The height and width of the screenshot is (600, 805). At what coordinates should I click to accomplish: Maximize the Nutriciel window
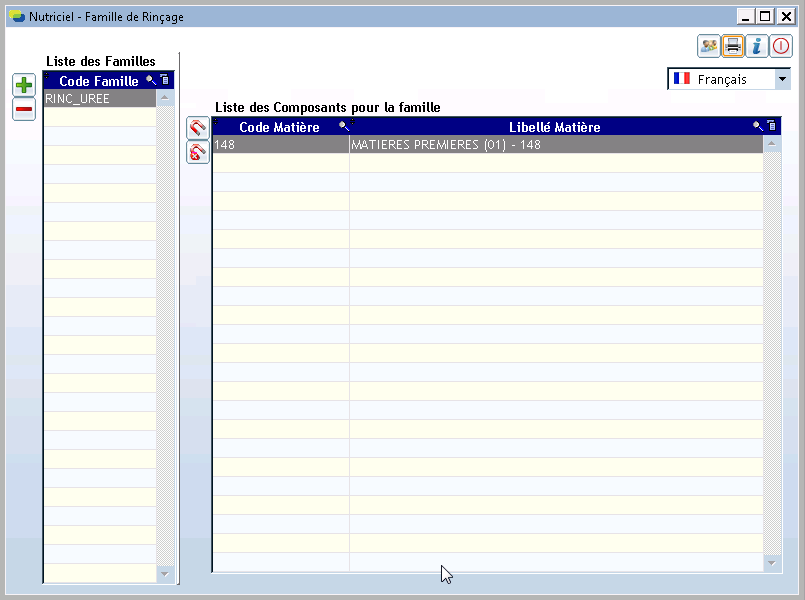click(x=765, y=16)
